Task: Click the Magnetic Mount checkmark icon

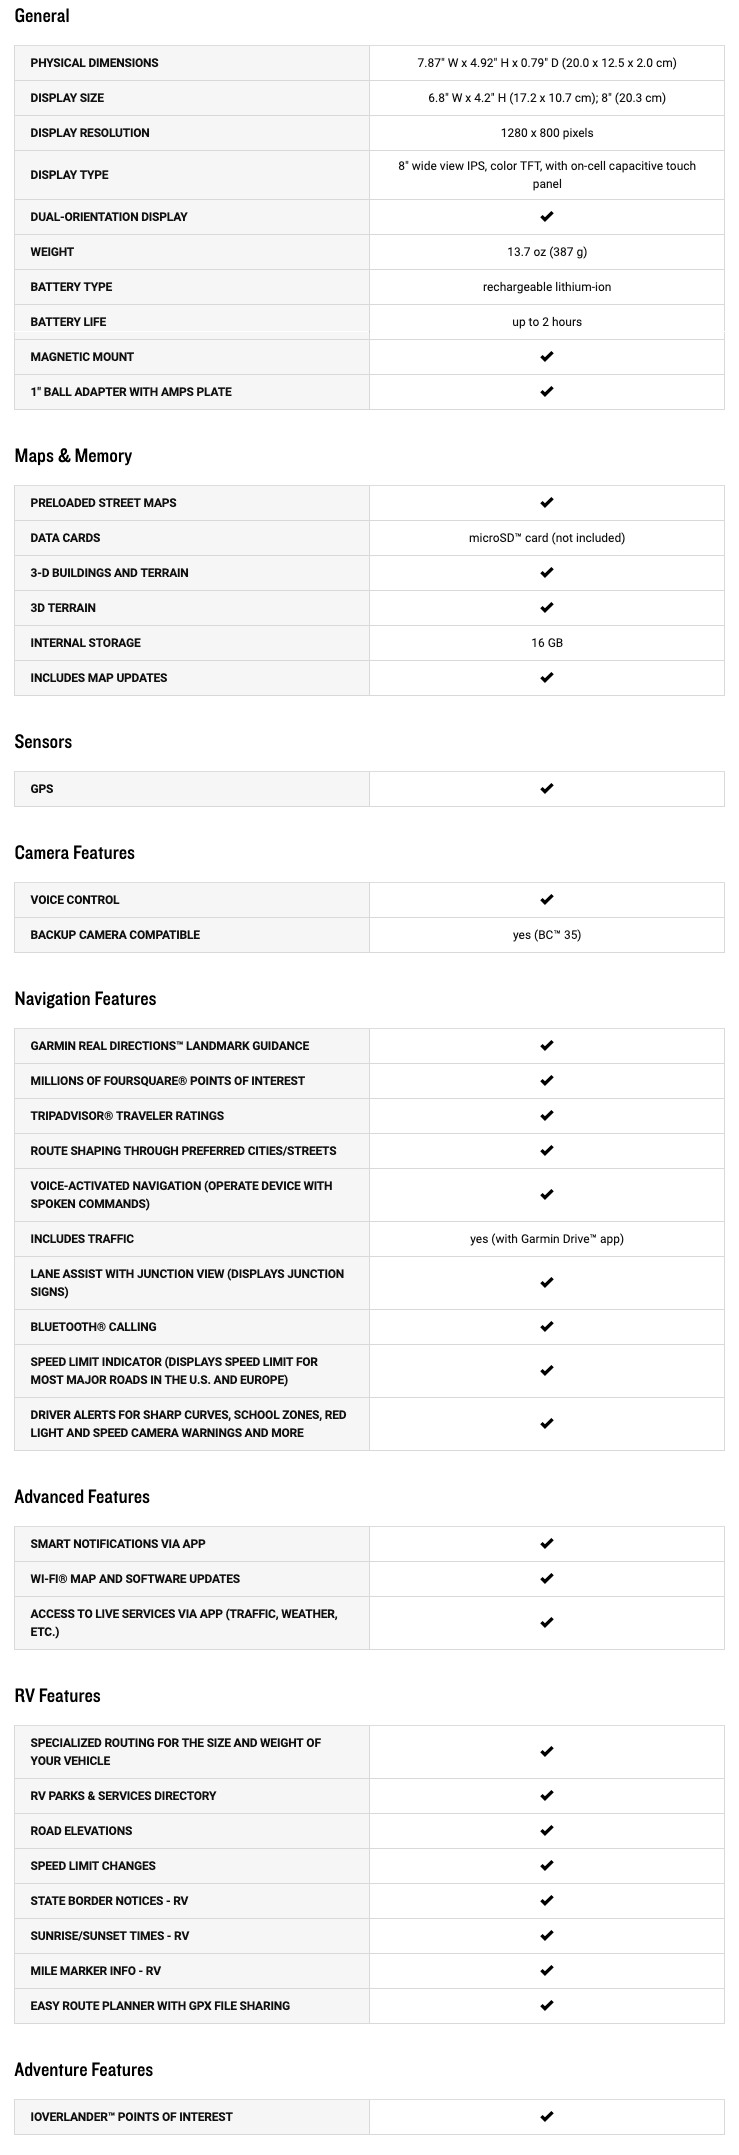Action: (x=546, y=357)
